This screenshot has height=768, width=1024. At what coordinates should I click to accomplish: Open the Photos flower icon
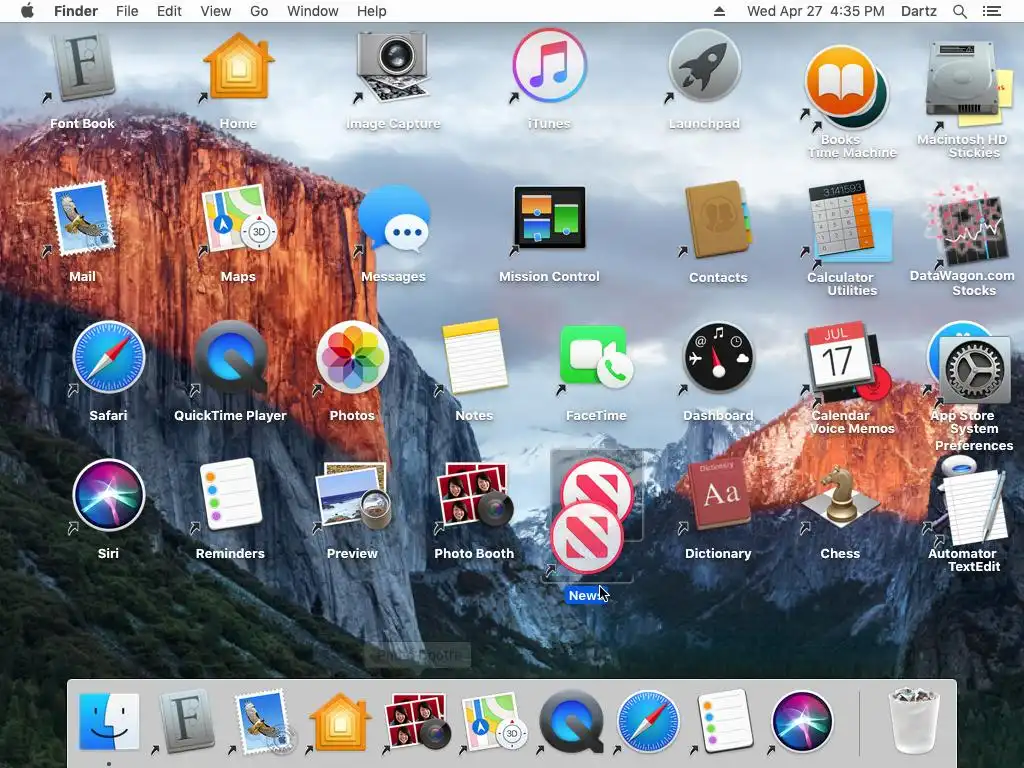pos(353,357)
